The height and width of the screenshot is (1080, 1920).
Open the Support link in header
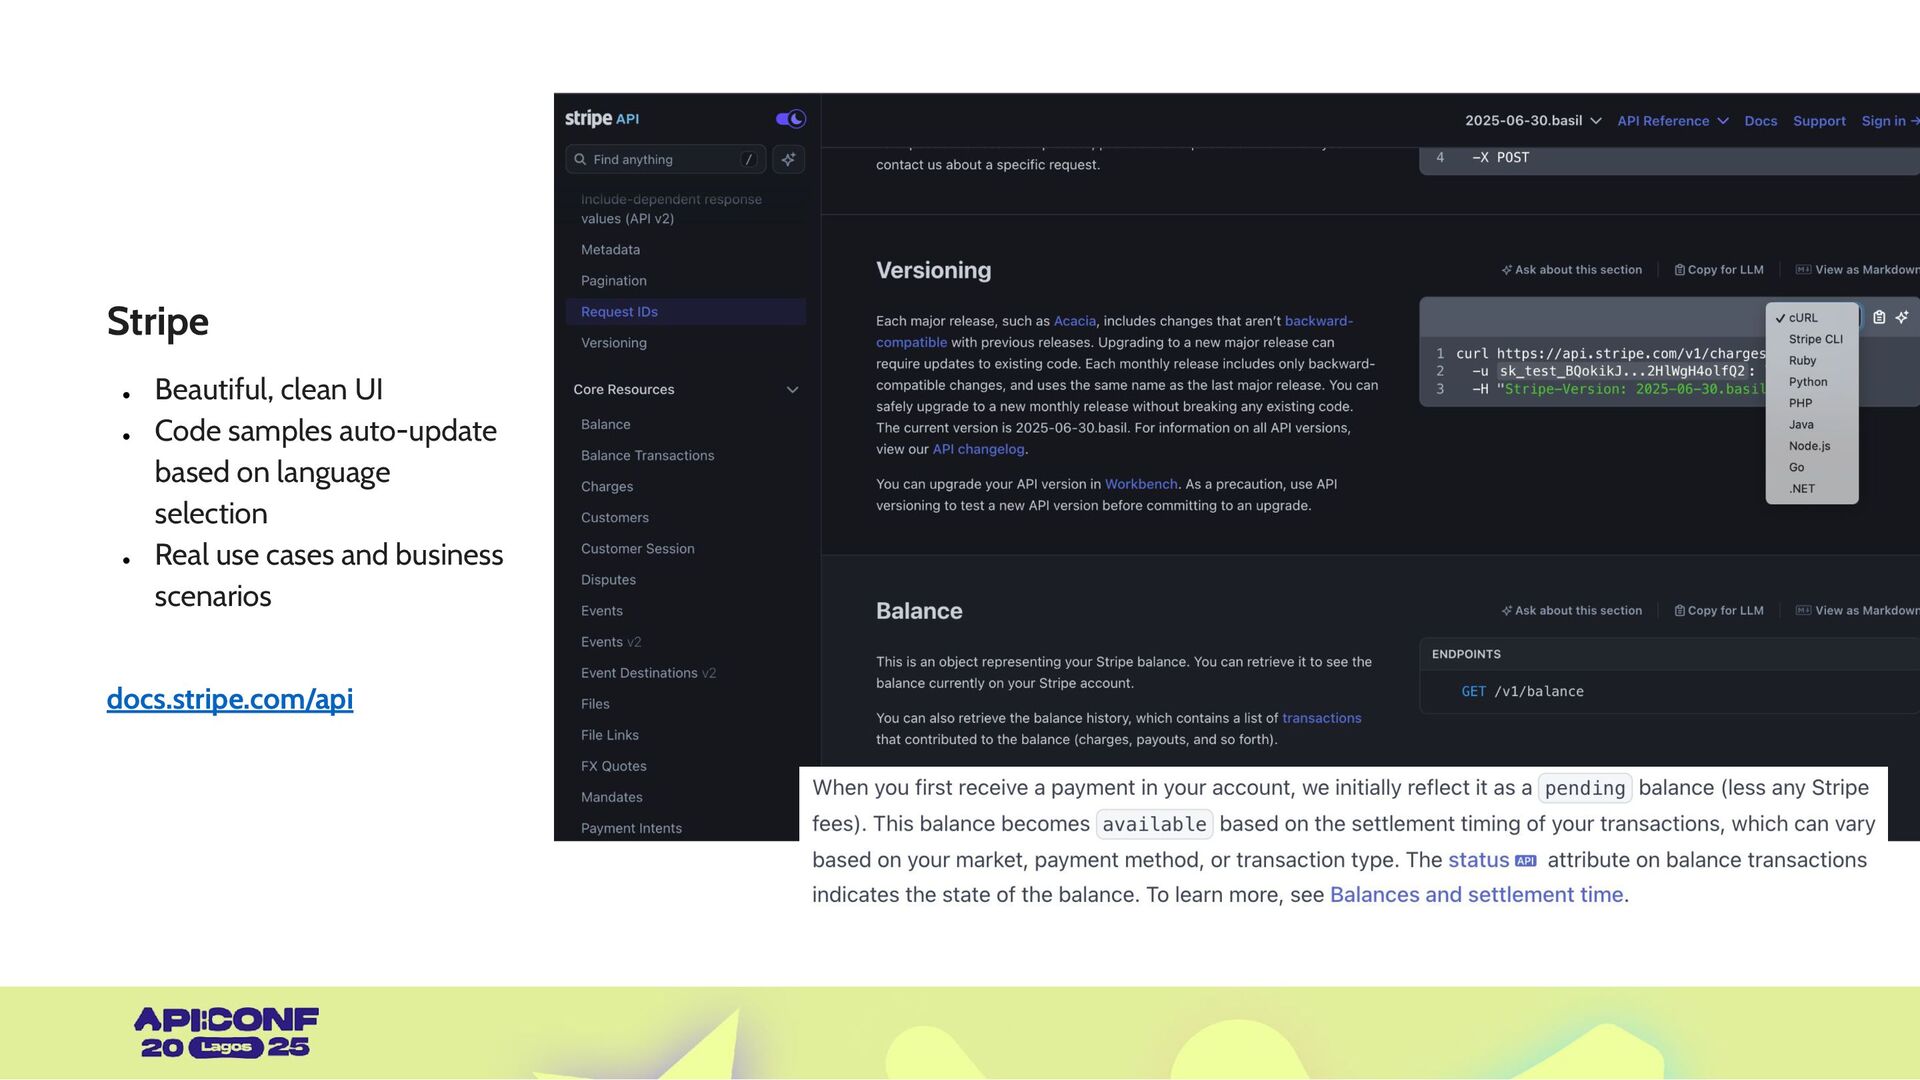pos(1819,121)
